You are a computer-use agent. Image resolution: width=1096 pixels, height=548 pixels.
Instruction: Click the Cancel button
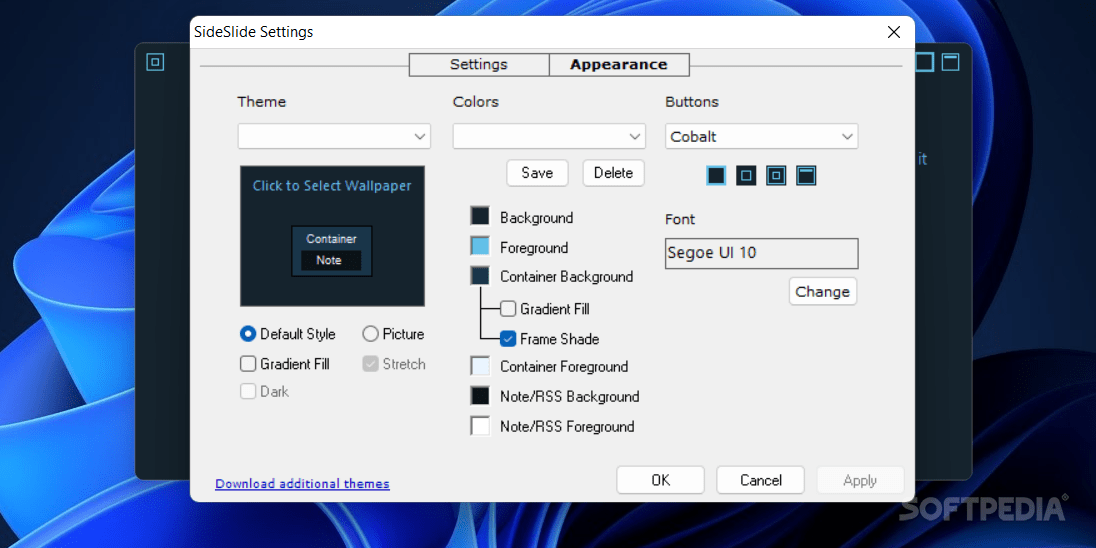[760, 480]
